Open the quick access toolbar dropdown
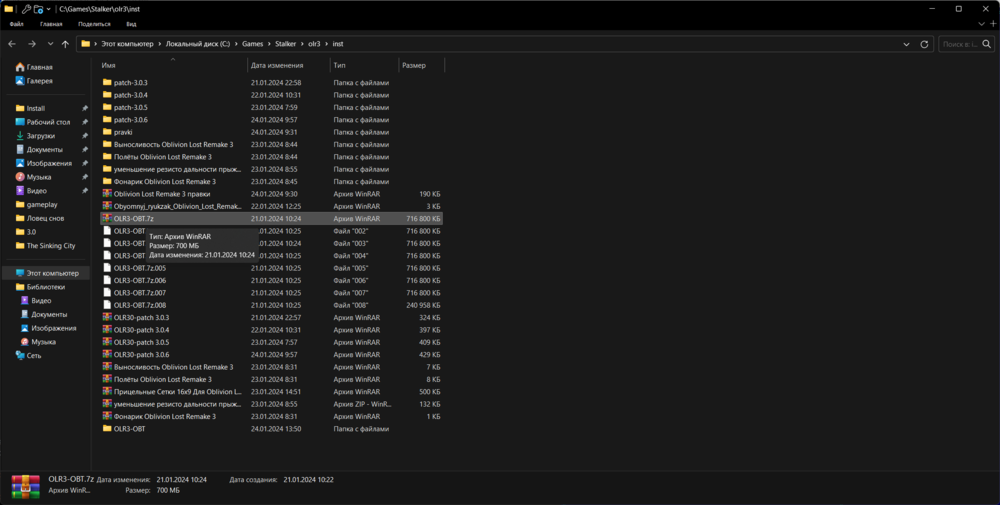Viewport: 1000px width, 505px height. (x=50, y=9)
